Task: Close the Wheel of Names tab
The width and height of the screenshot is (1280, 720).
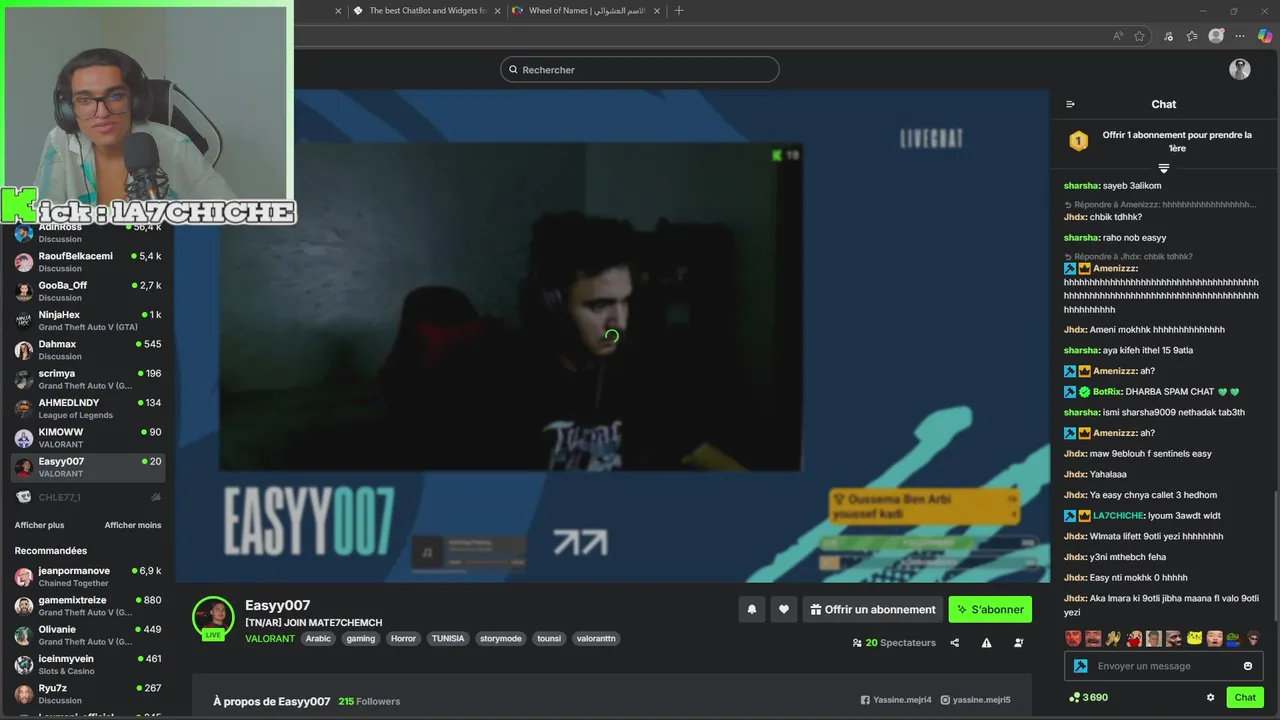Action: (x=656, y=11)
